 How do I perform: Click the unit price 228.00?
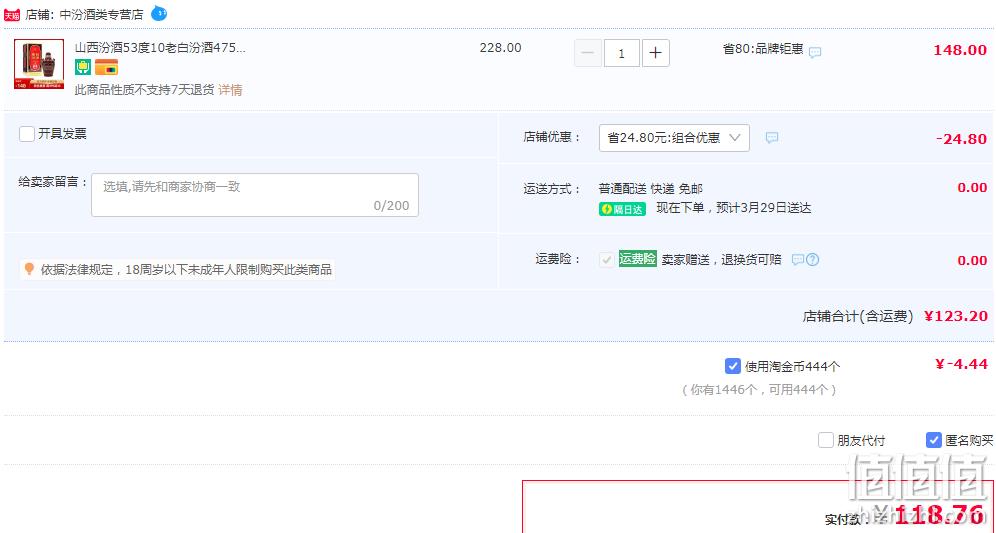(x=501, y=48)
